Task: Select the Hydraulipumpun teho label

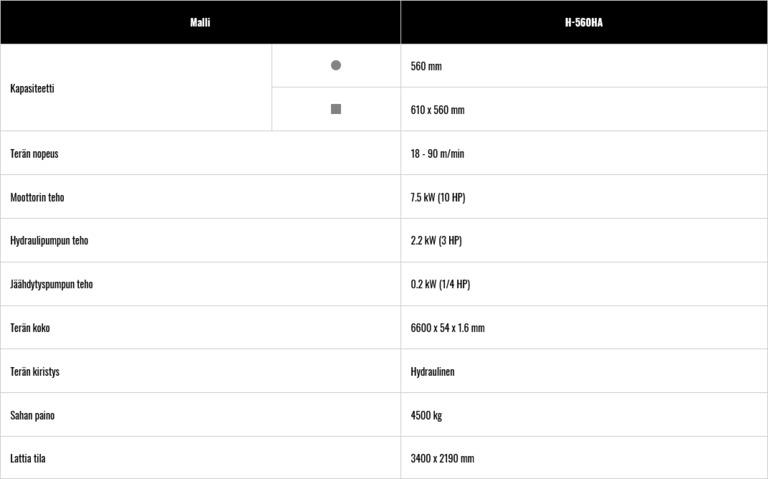Action: coord(49,241)
